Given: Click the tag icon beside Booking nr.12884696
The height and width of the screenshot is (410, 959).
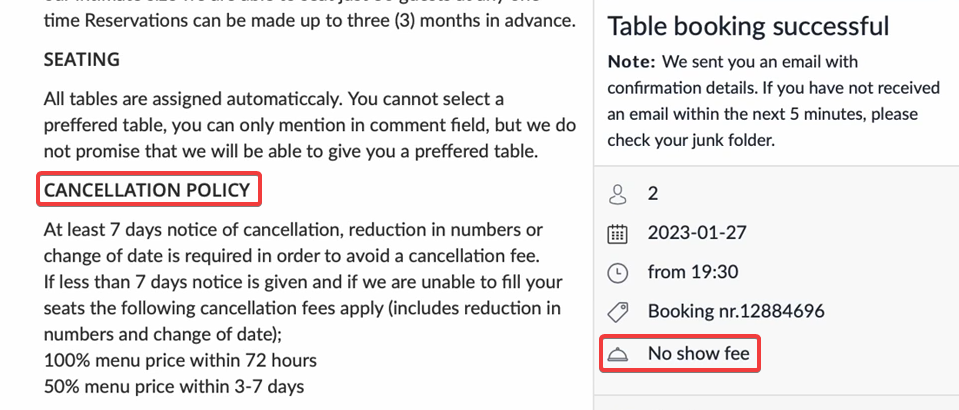Looking at the screenshot, I should pyautogui.click(x=618, y=312).
